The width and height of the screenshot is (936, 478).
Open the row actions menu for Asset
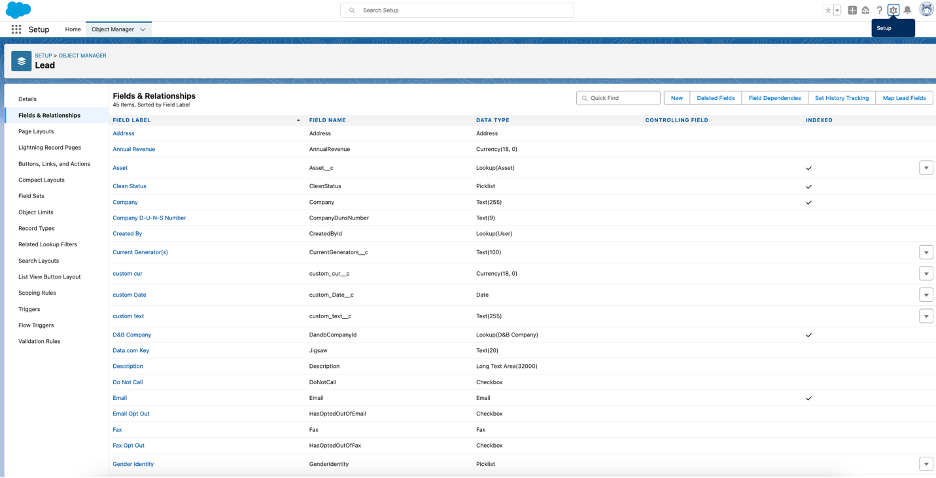(926, 168)
